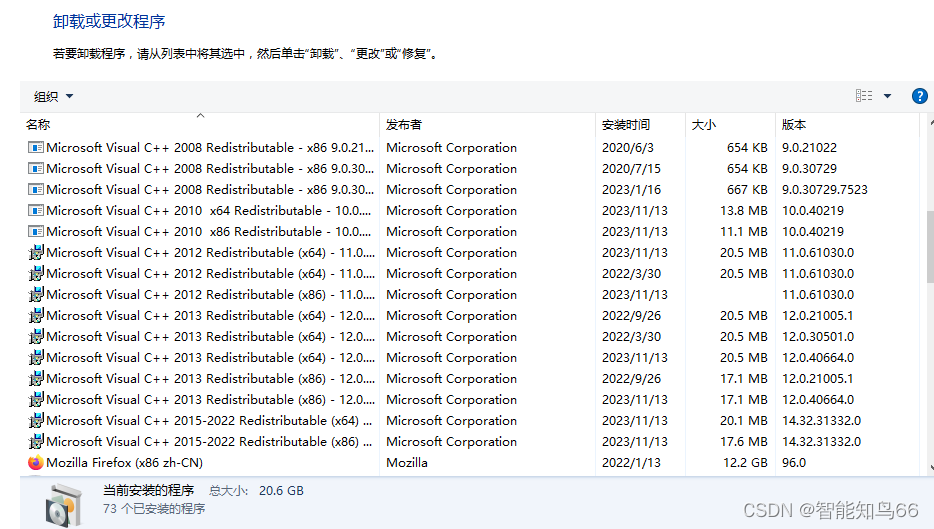
Task: Click icon of Visual C++ 2008 version 9.0.21022 row
Action: coord(36,147)
